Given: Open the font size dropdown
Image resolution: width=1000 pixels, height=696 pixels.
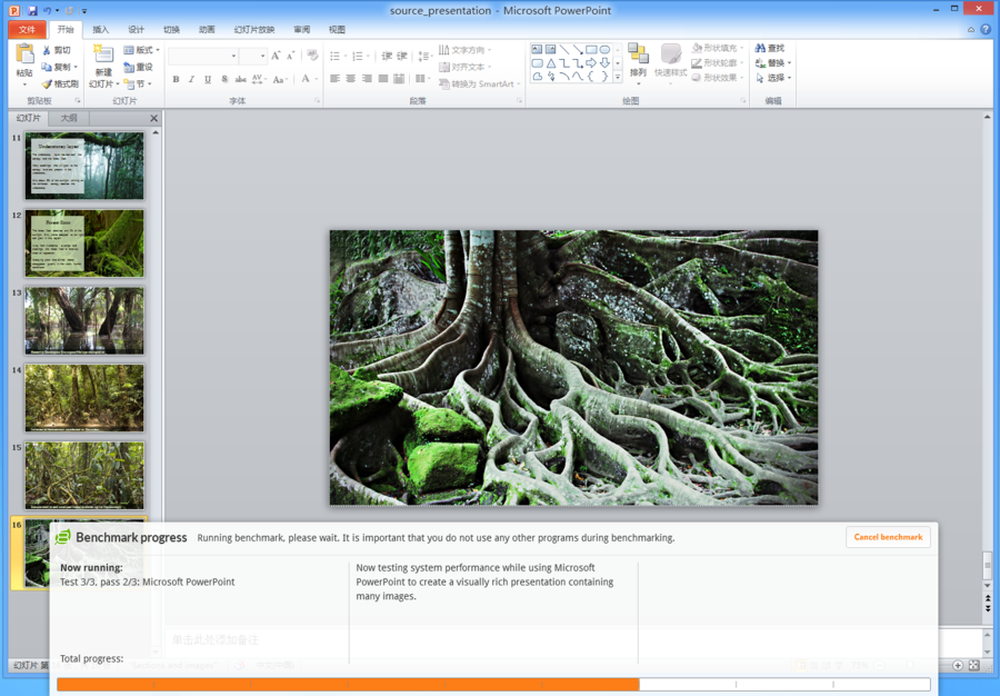Looking at the screenshot, I should tap(262, 56).
